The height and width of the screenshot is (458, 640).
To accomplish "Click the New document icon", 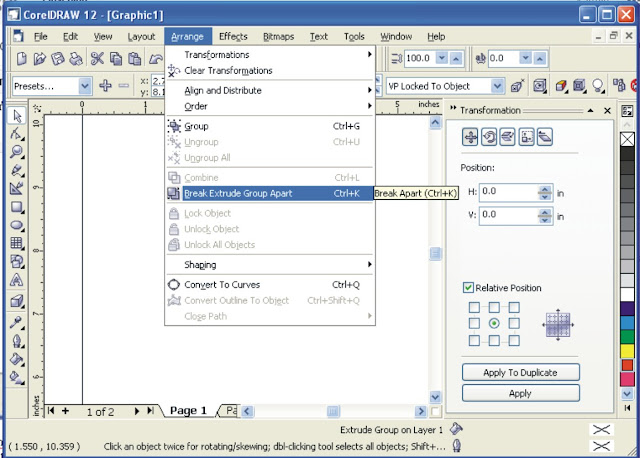I will [x=22, y=58].
